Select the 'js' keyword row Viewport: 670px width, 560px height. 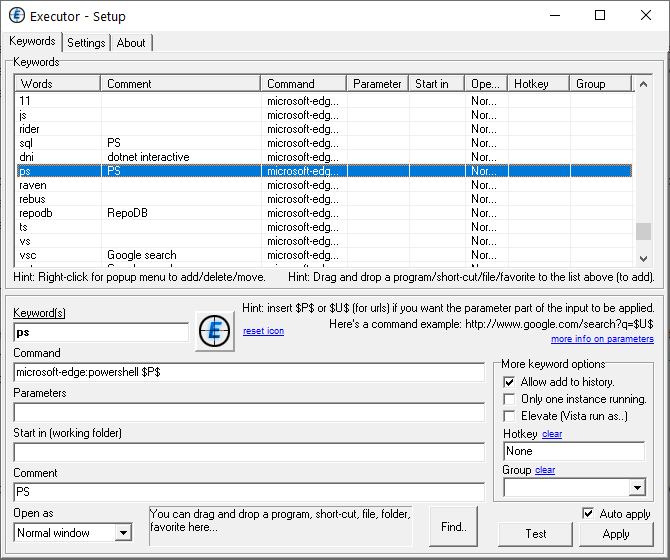click(x=324, y=115)
